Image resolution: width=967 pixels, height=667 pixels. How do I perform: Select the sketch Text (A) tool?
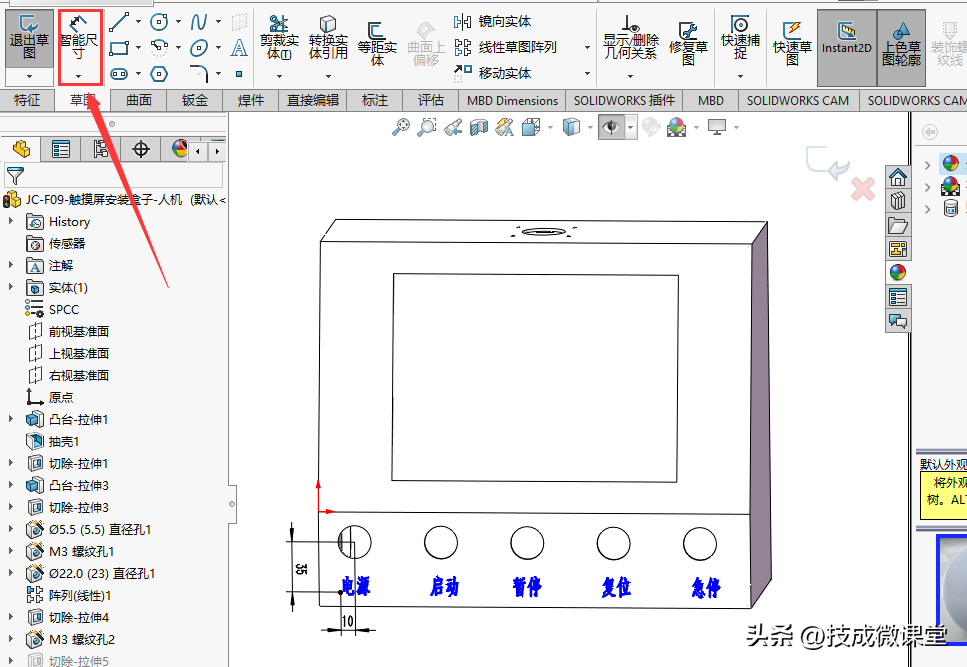239,47
